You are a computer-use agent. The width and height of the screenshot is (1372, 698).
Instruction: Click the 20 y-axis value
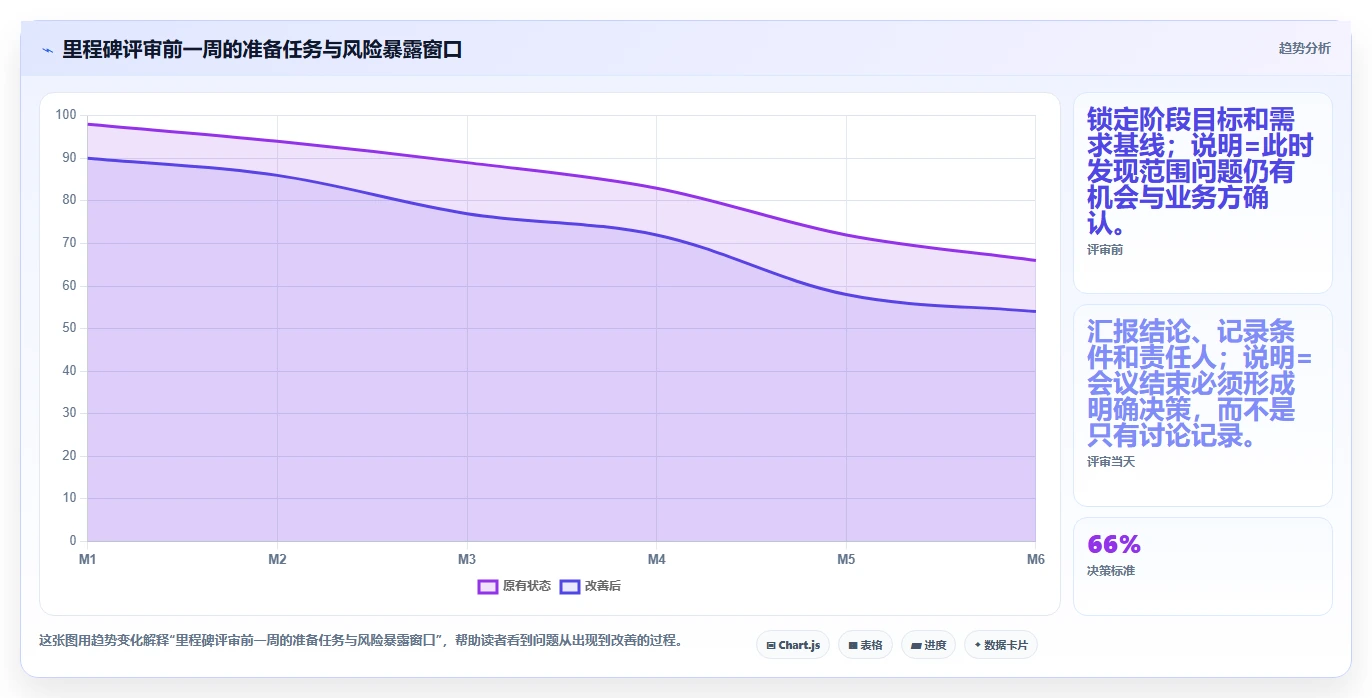[69, 456]
